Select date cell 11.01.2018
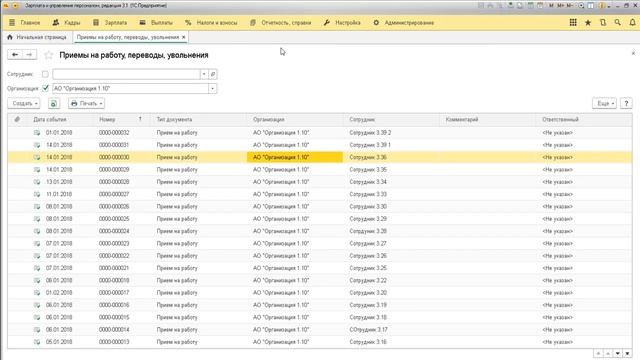 point(59,194)
